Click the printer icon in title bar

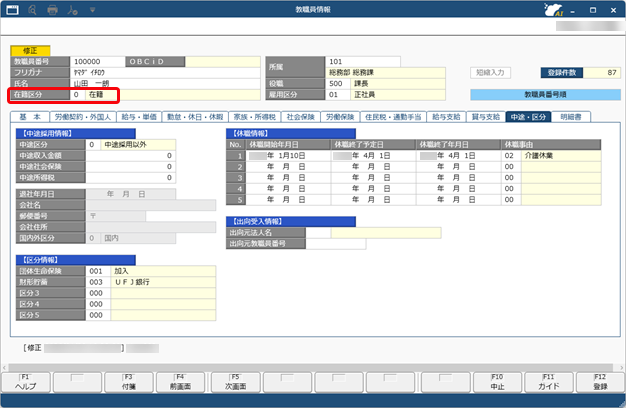tap(52, 10)
